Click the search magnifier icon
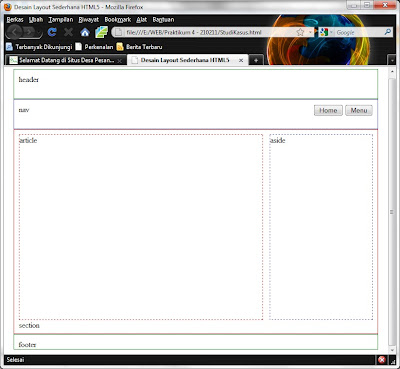The image size is (400, 369). click(x=388, y=32)
